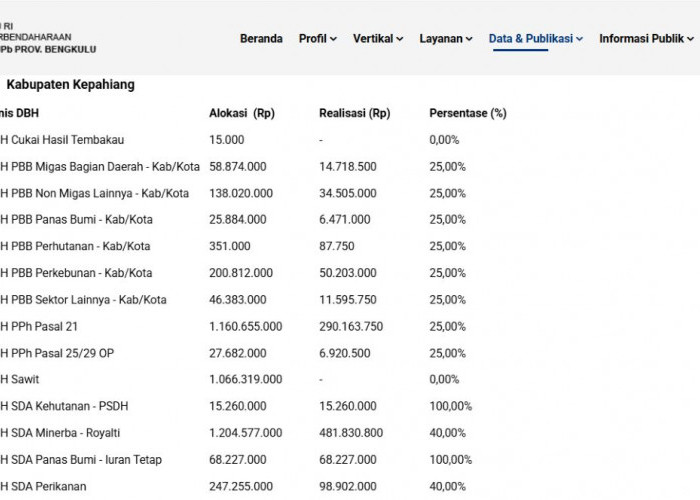Open the Data & Publikasi menu
This screenshot has width=700, height=500.
531,39
